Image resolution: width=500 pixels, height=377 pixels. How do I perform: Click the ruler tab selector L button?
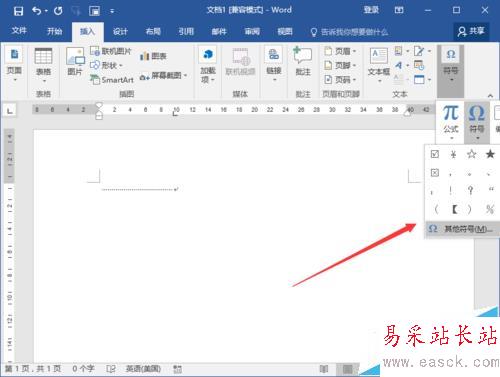click(10, 110)
